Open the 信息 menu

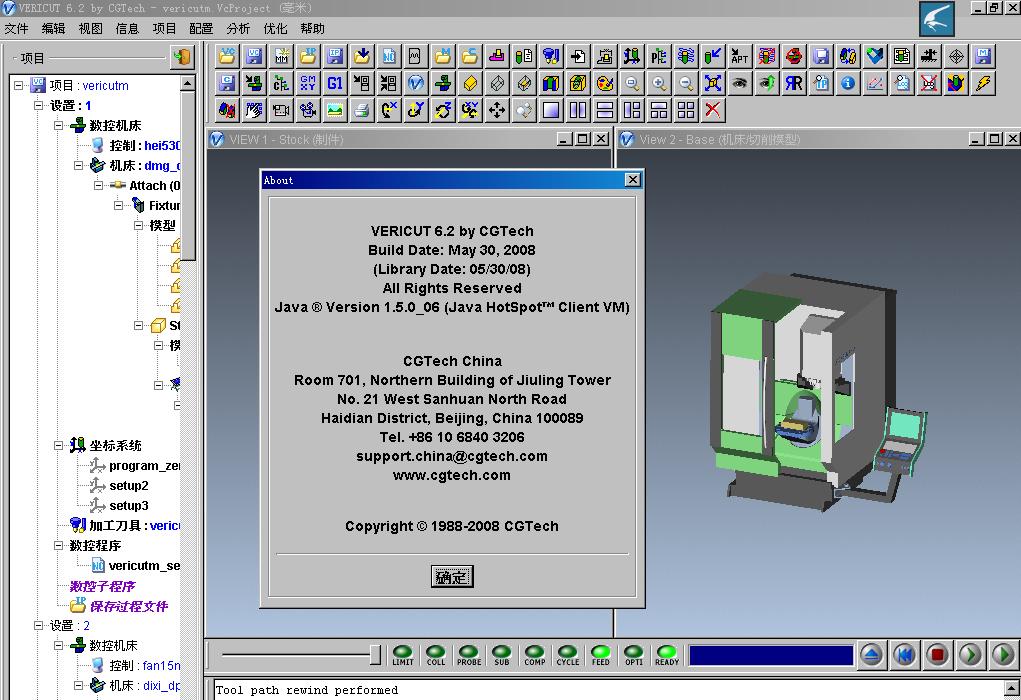click(x=127, y=29)
